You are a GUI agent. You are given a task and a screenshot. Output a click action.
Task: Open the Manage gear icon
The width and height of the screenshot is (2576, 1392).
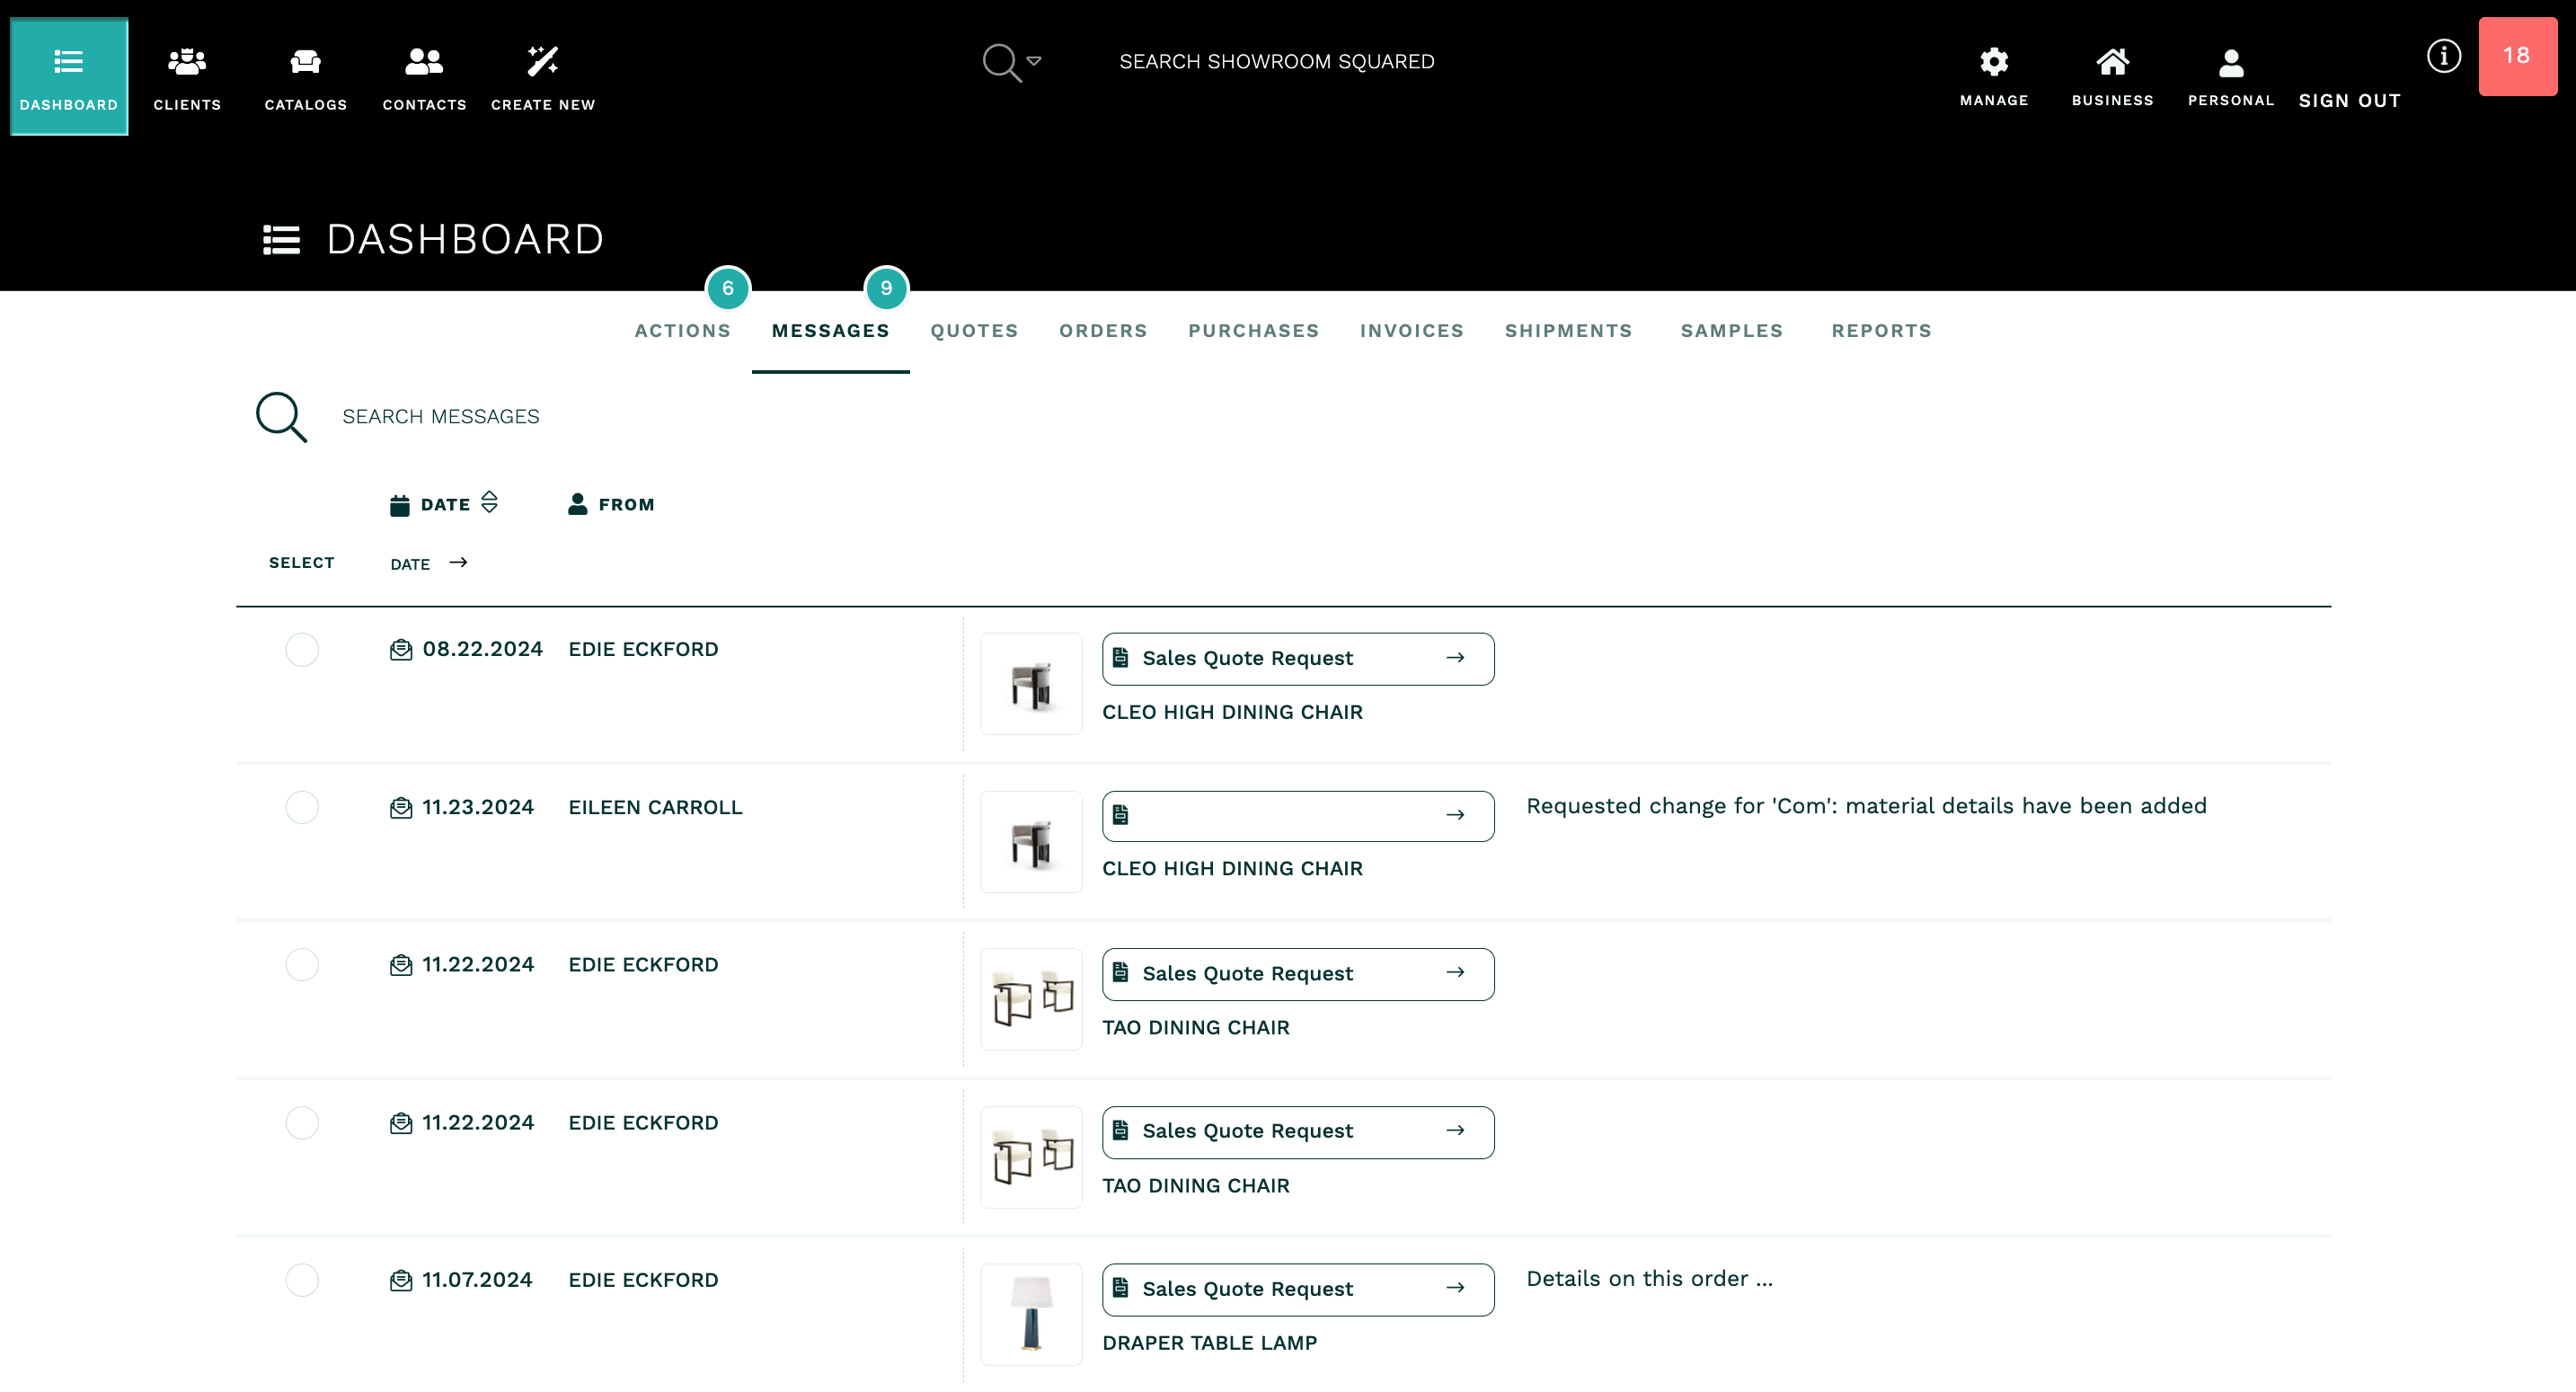(1993, 62)
